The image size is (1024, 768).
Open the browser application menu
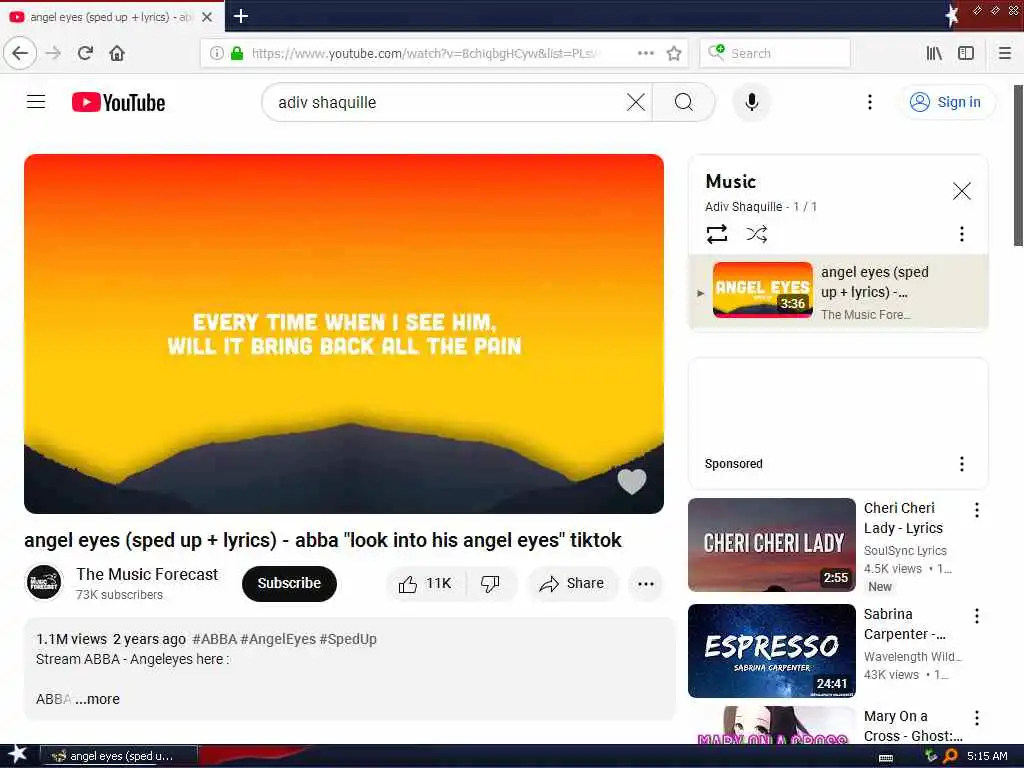click(x=1004, y=53)
